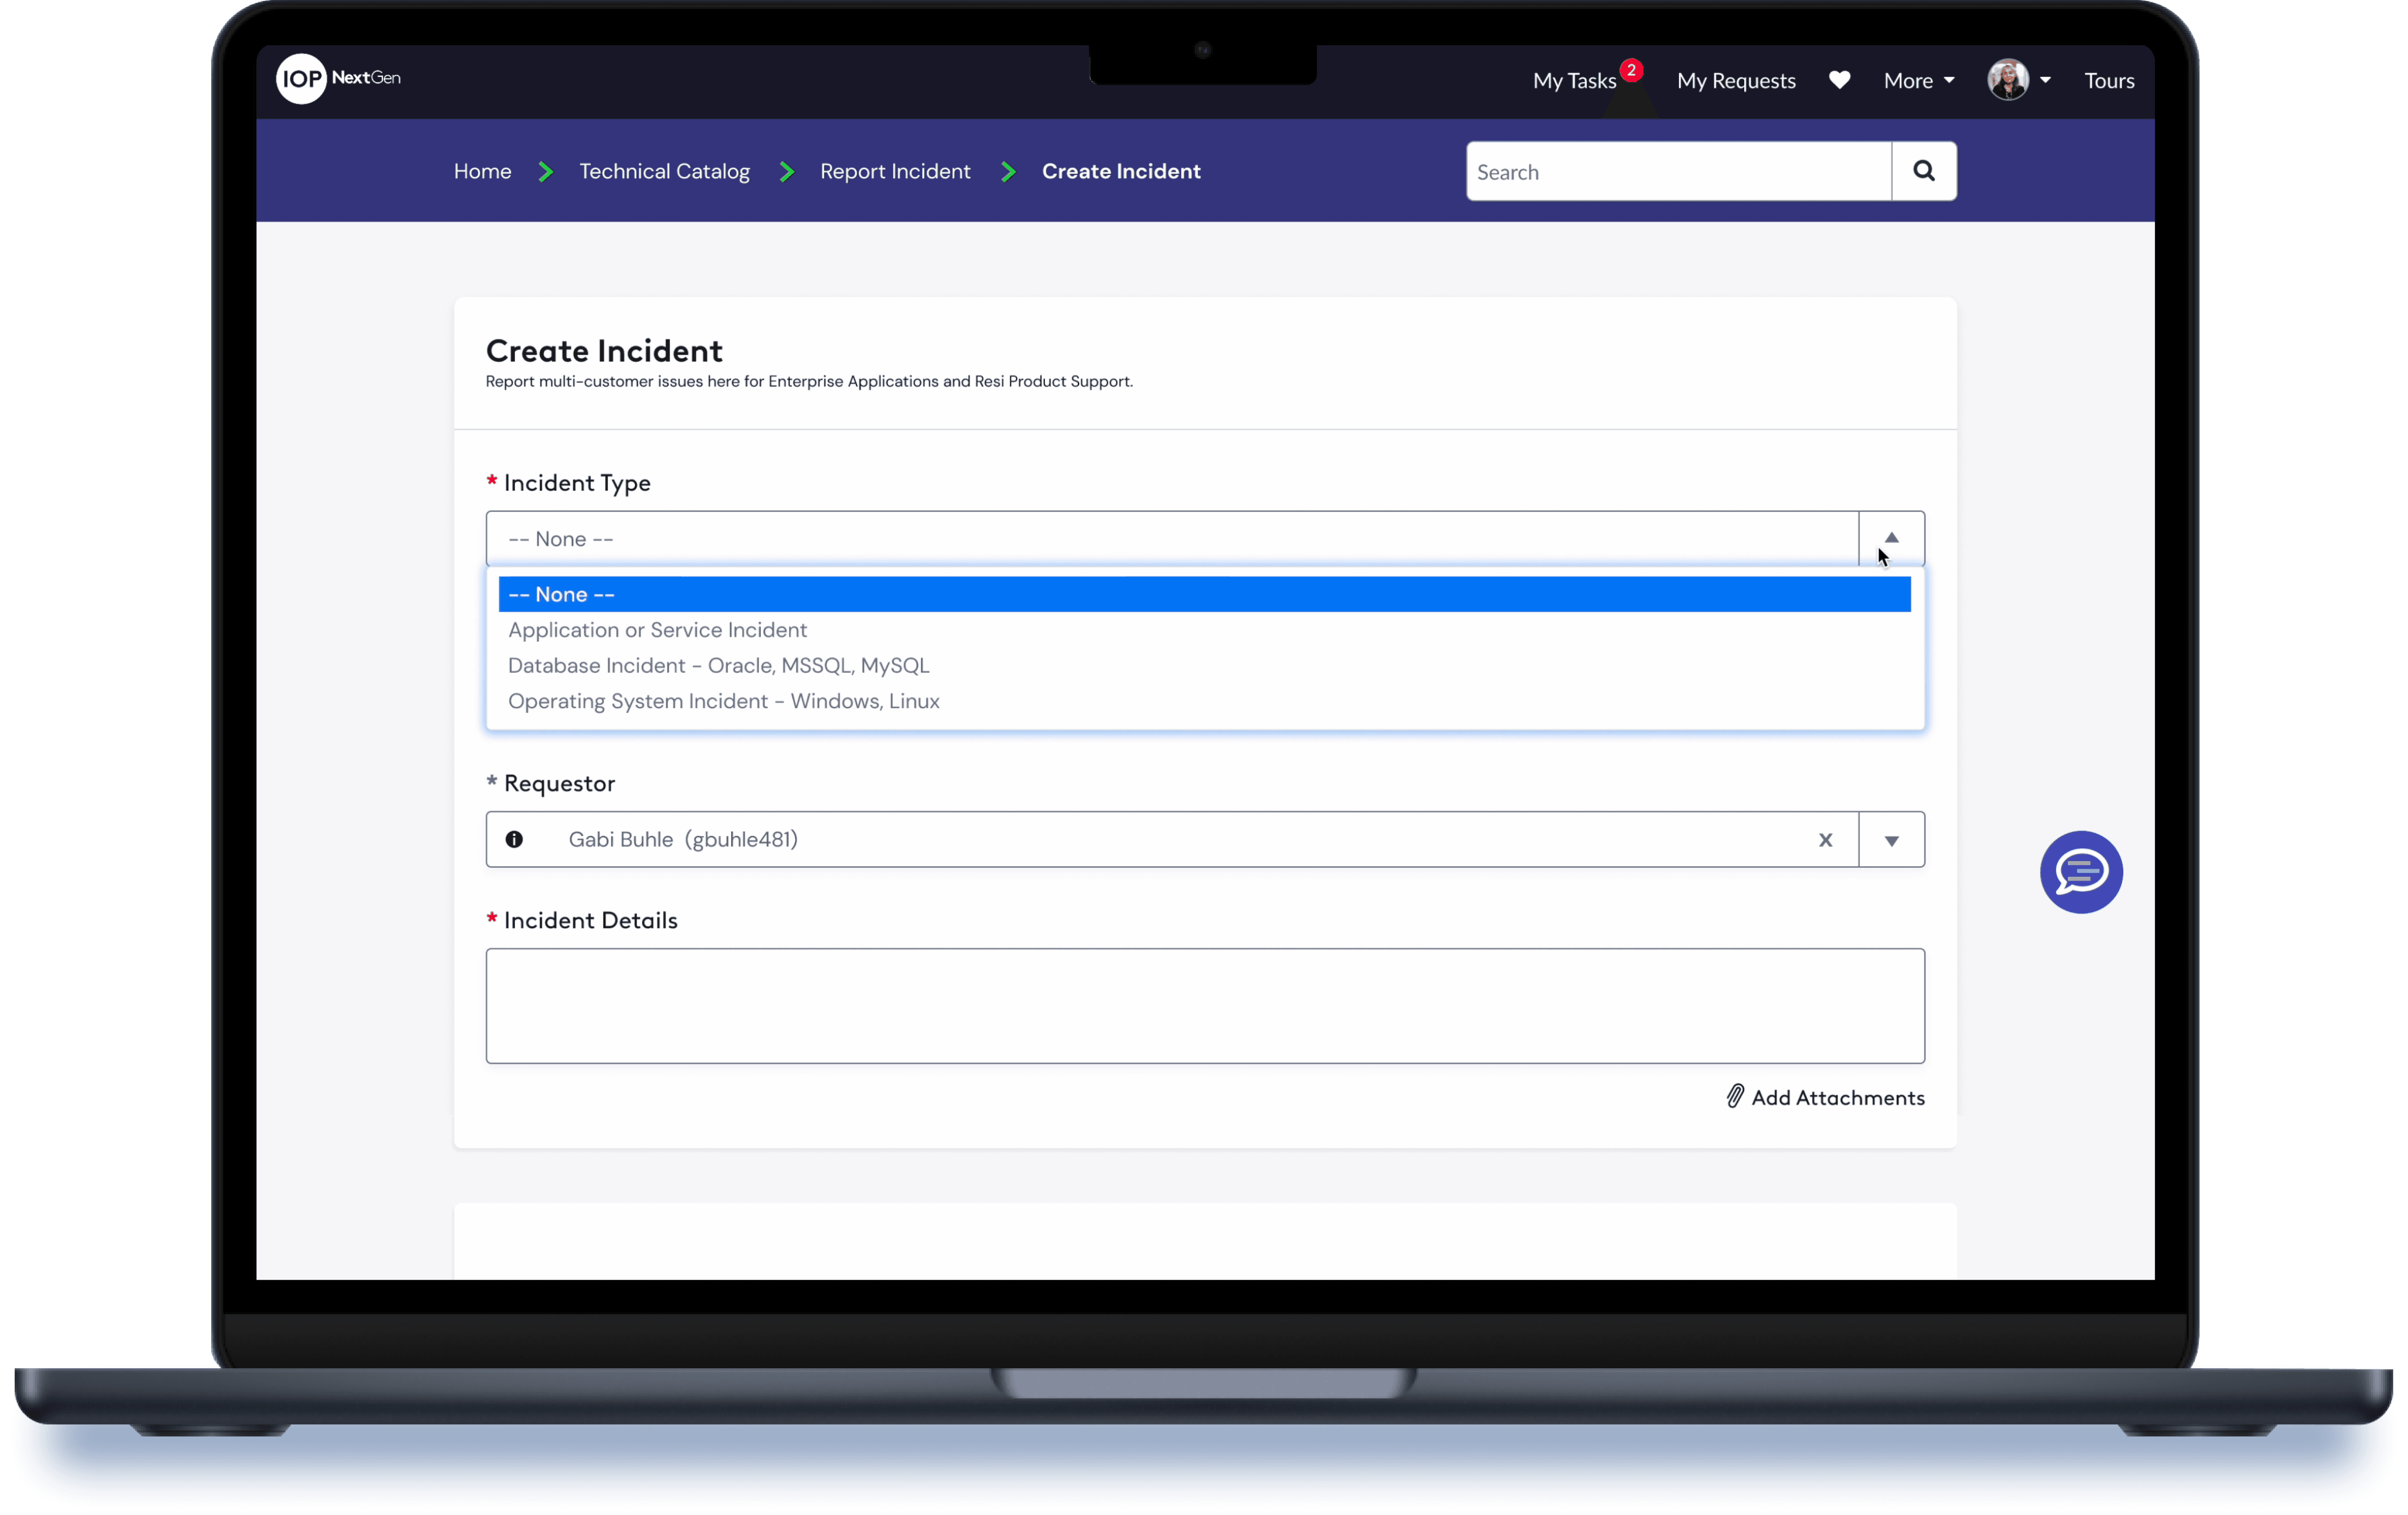Select the -- None -- option
The height and width of the screenshot is (1515, 2408).
561,595
